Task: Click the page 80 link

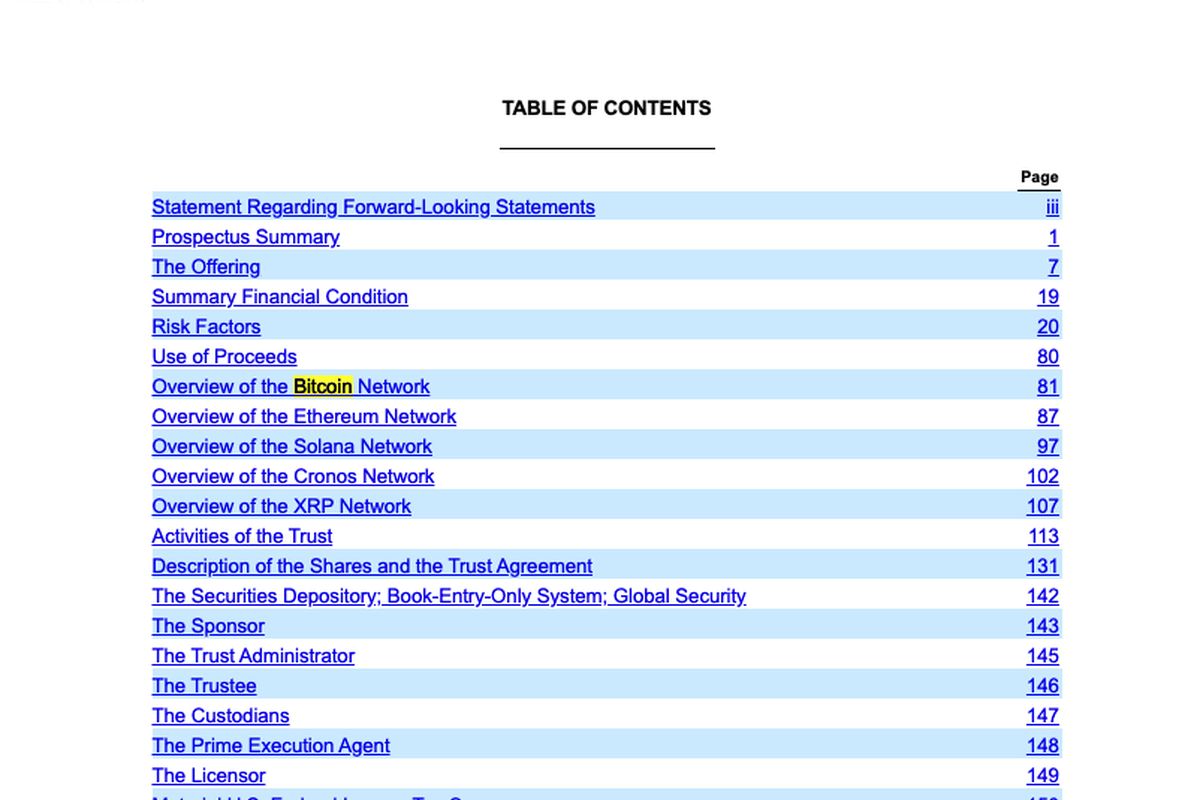Action: click(1048, 357)
